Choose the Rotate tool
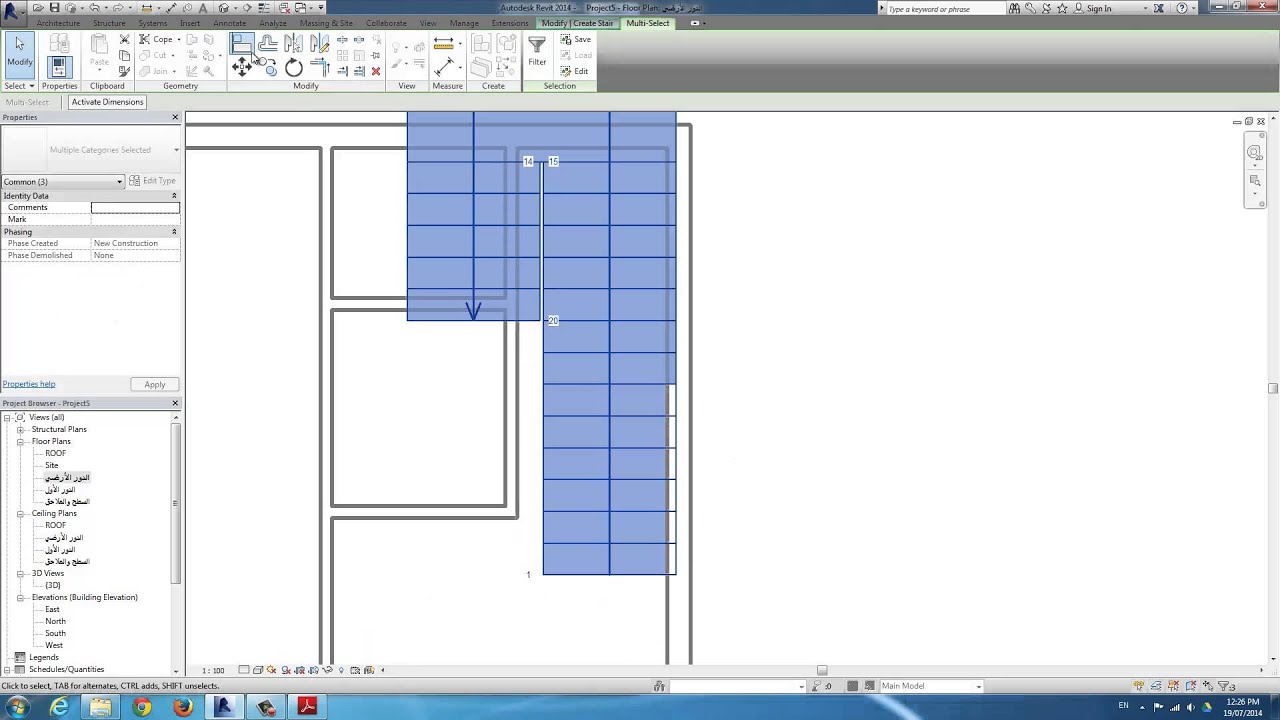The image size is (1280, 720). pyautogui.click(x=293, y=67)
